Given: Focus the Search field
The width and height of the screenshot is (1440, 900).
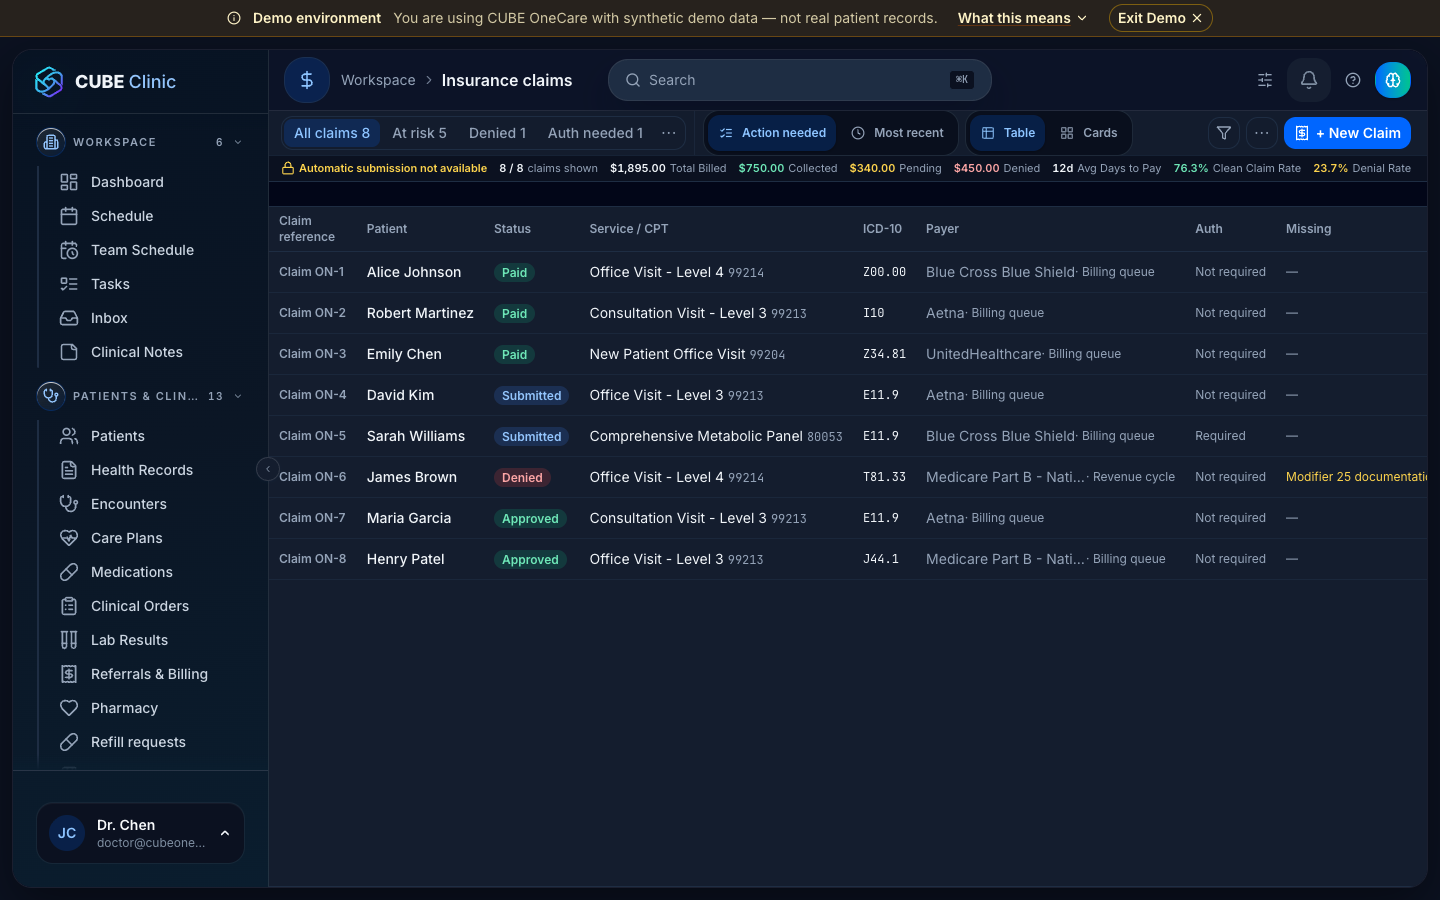Looking at the screenshot, I should point(800,80).
